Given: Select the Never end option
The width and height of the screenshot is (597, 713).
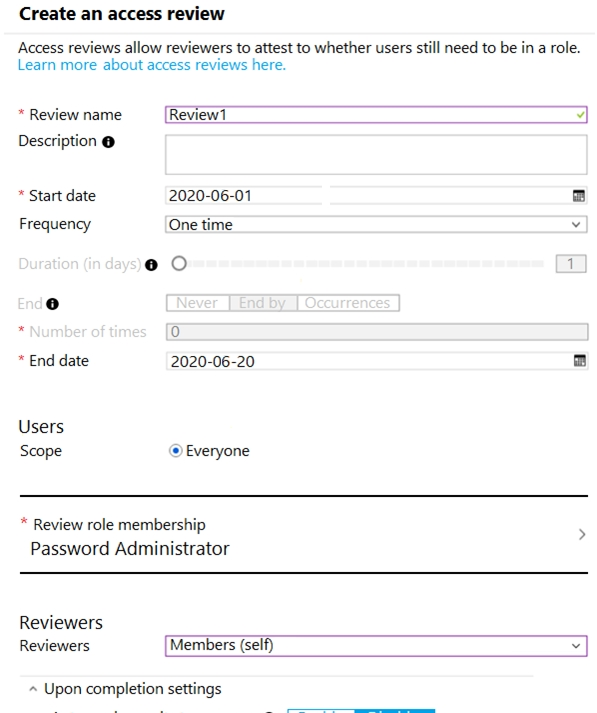Looking at the screenshot, I should (x=197, y=303).
